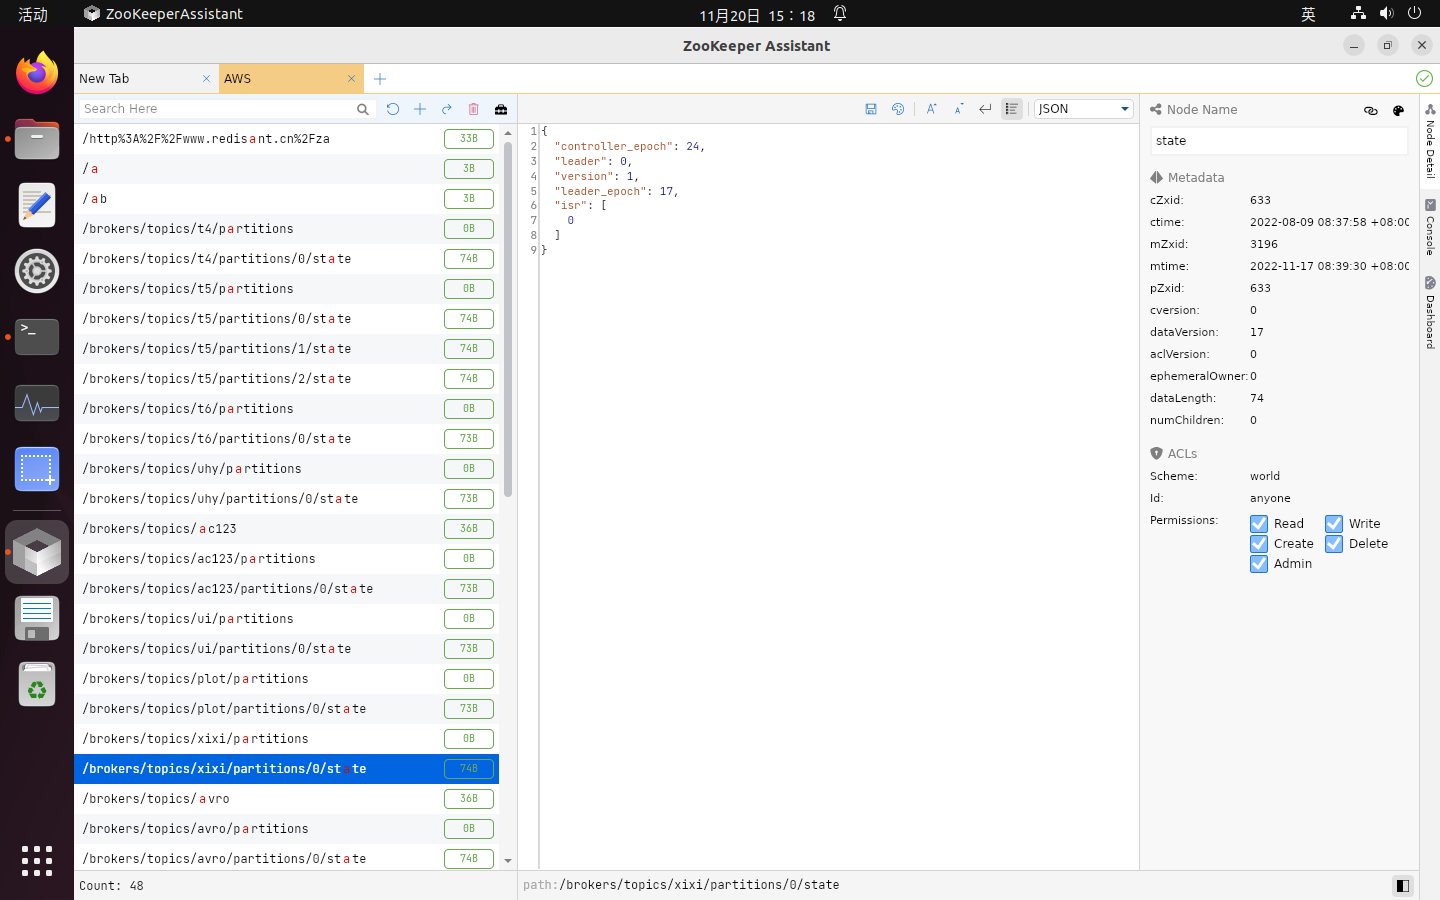Select node /a
The width and height of the screenshot is (1440, 900).
pyautogui.click(x=286, y=169)
